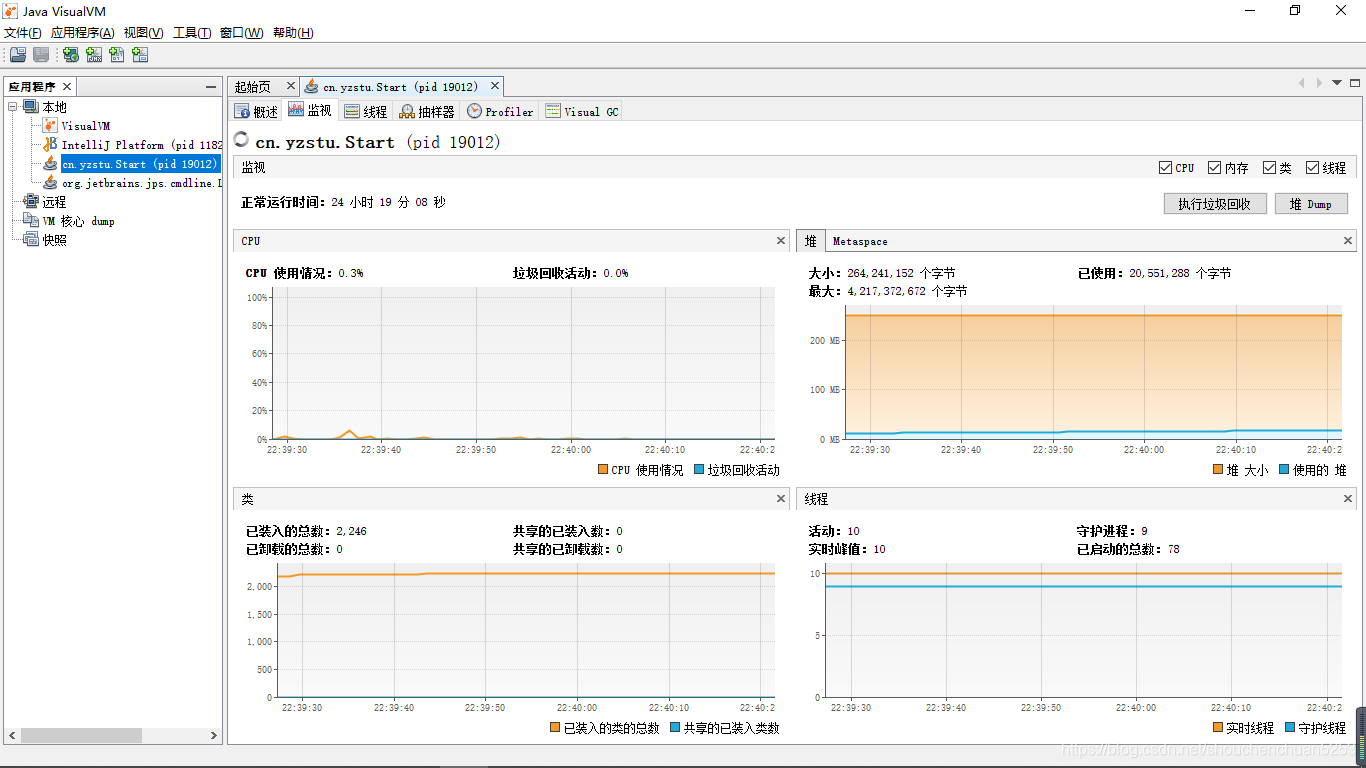Click the Add JMX Connection toolbar icon
Image resolution: width=1366 pixels, height=768 pixels.
94,55
